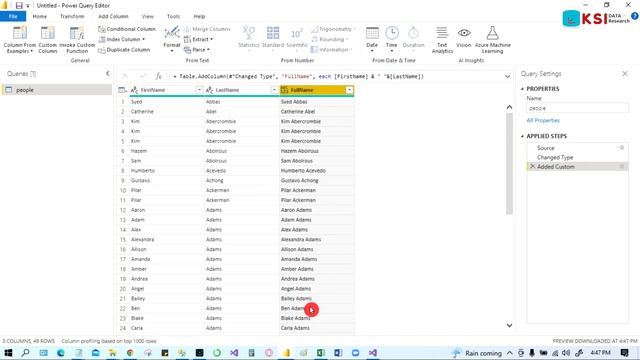Click the query Name input field
The image size is (640, 360).
point(577,108)
